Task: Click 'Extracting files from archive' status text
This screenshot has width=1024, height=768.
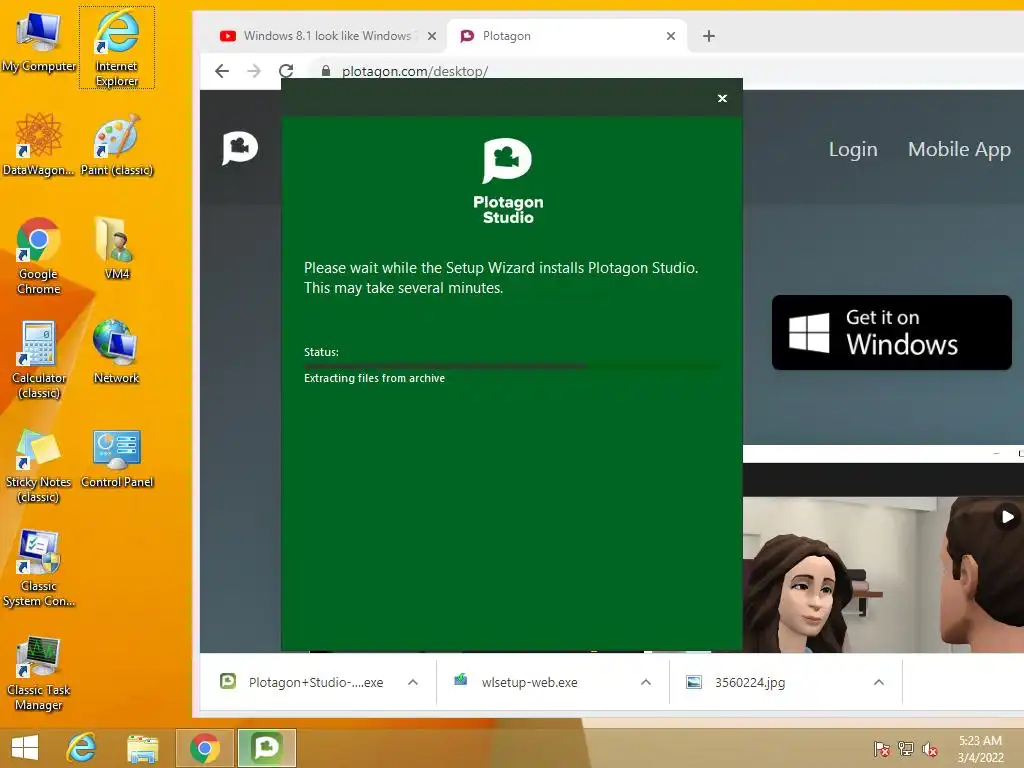Action: 374,378
